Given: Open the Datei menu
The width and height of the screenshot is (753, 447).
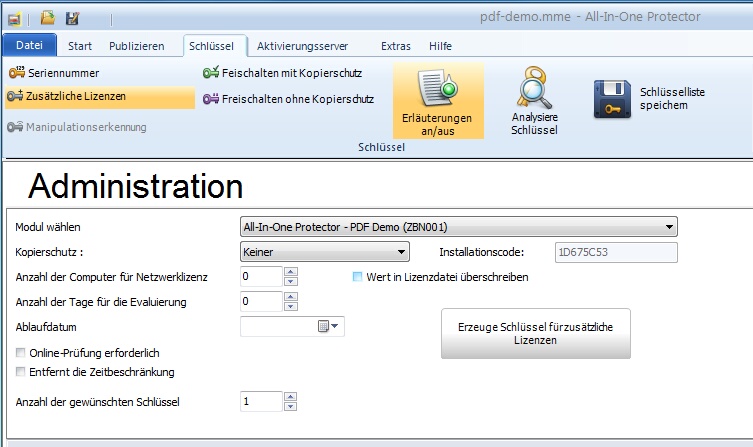Looking at the screenshot, I should tap(29, 46).
